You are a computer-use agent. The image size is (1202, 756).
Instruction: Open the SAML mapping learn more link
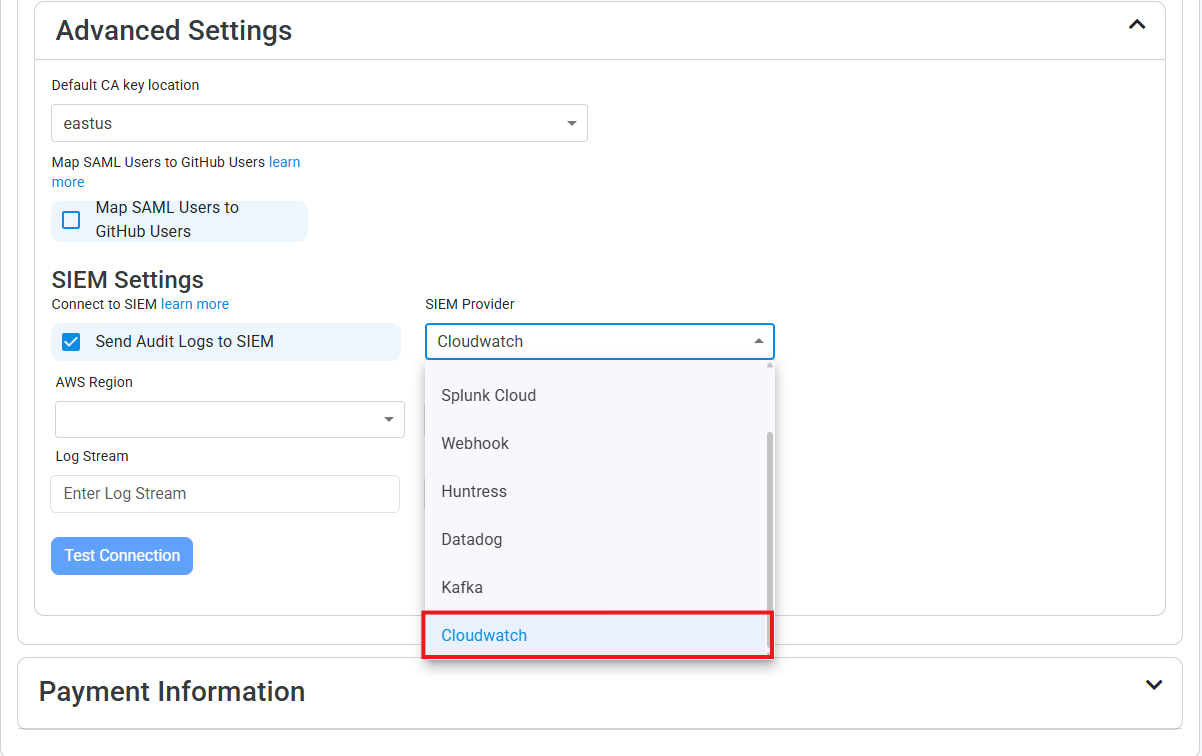(x=285, y=161)
